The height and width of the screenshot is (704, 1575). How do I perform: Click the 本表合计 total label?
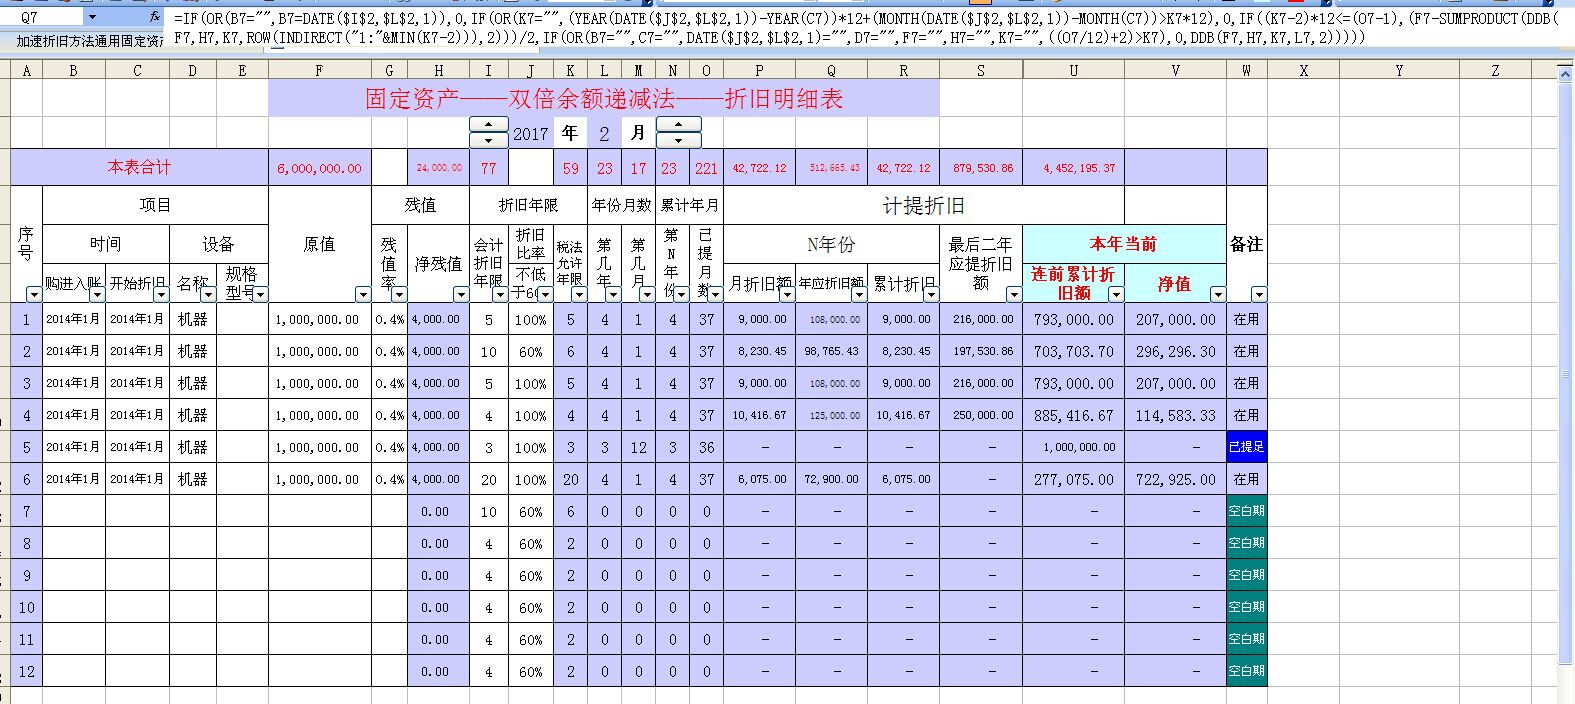139,168
